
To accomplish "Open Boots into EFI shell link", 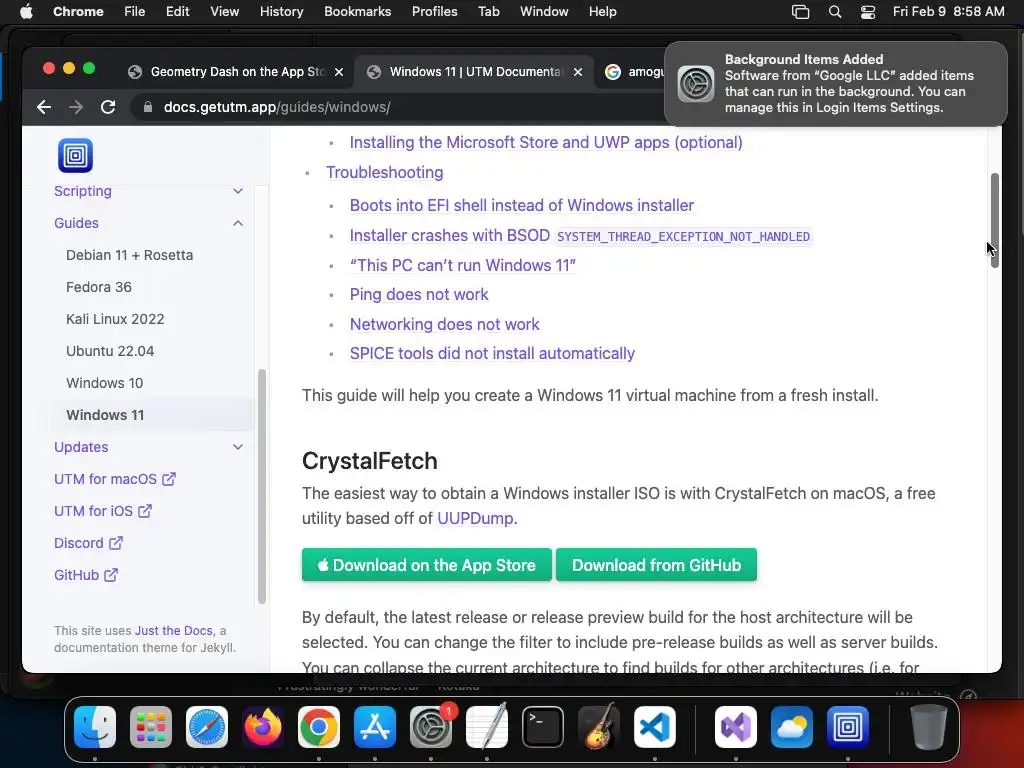I will 522,205.
